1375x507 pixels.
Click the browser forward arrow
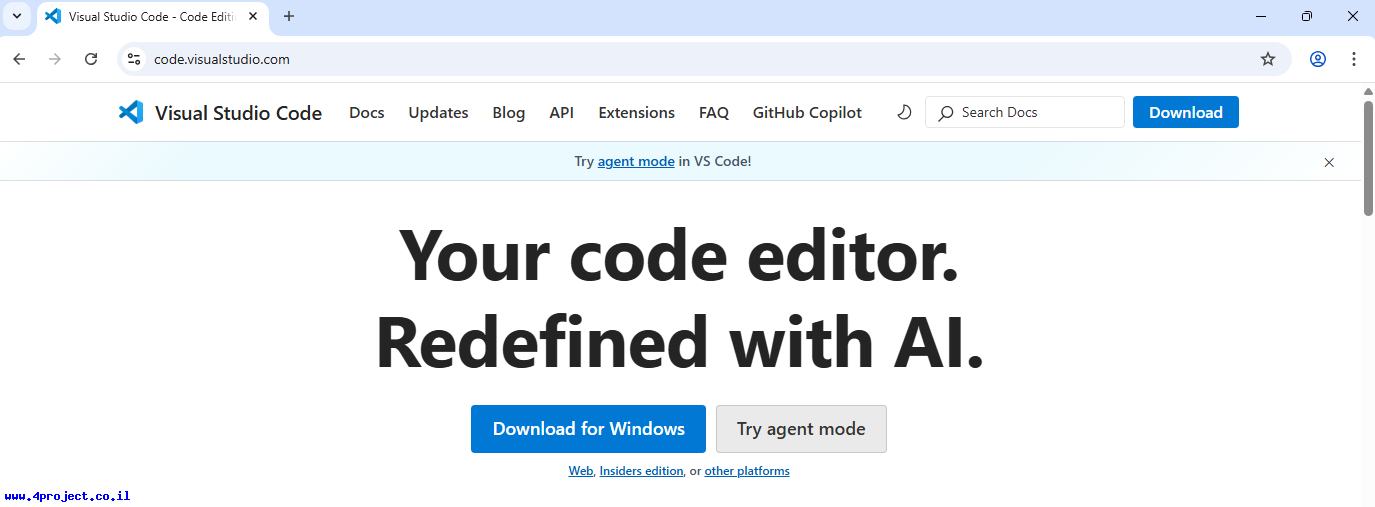click(55, 59)
